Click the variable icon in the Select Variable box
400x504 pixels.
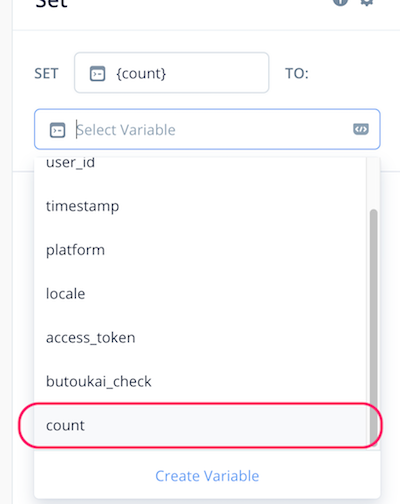(57, 130)
